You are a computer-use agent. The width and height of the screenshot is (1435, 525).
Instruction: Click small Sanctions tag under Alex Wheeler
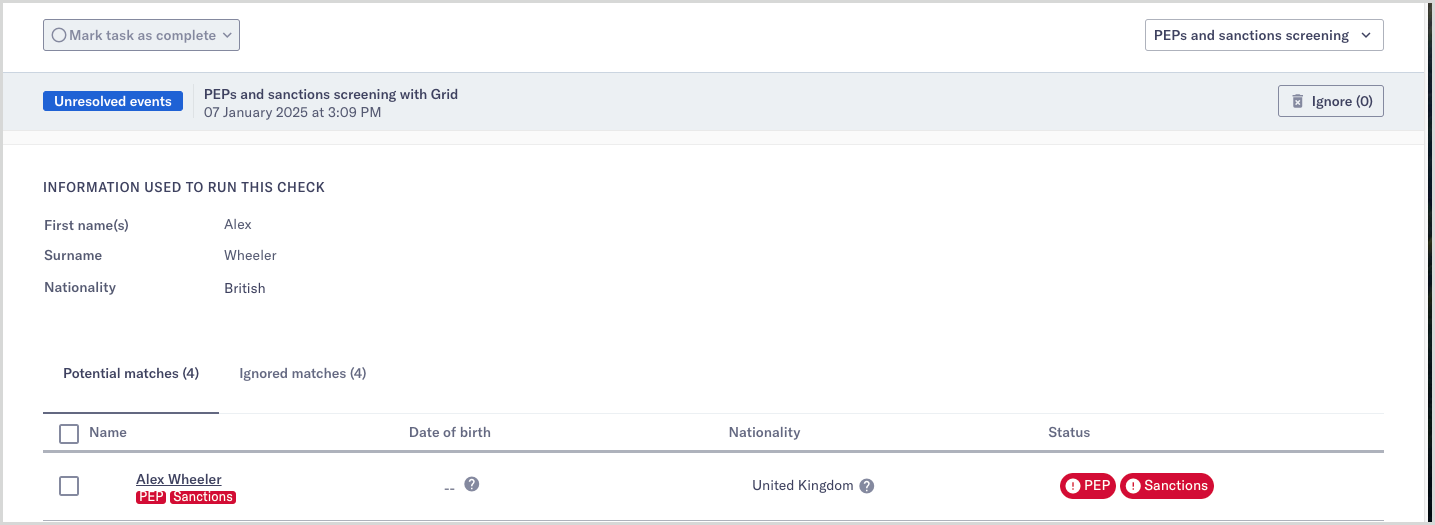click(203, 497)
